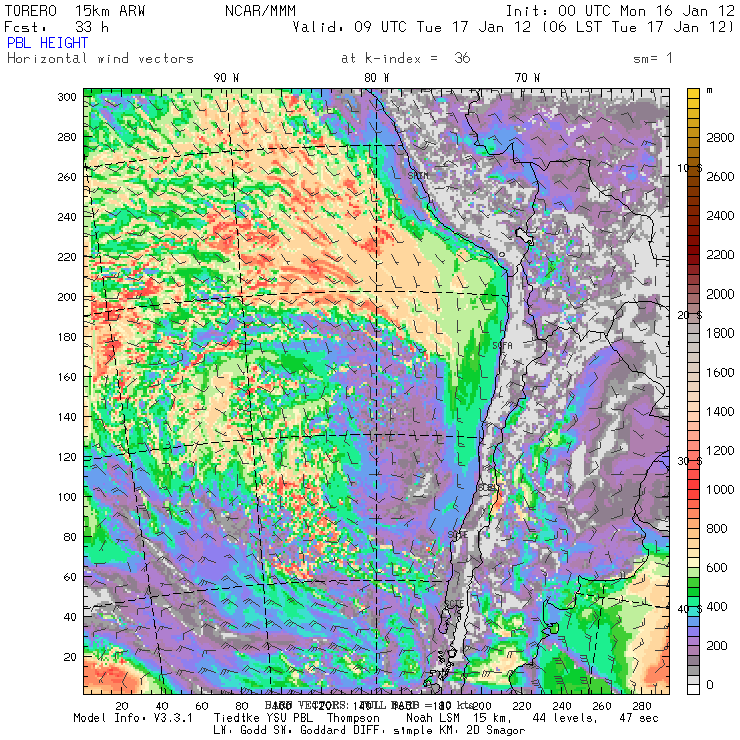Click the 'm' unit label above color bar
The height and width of the screenshot is (740, 740).
[709, 91]
